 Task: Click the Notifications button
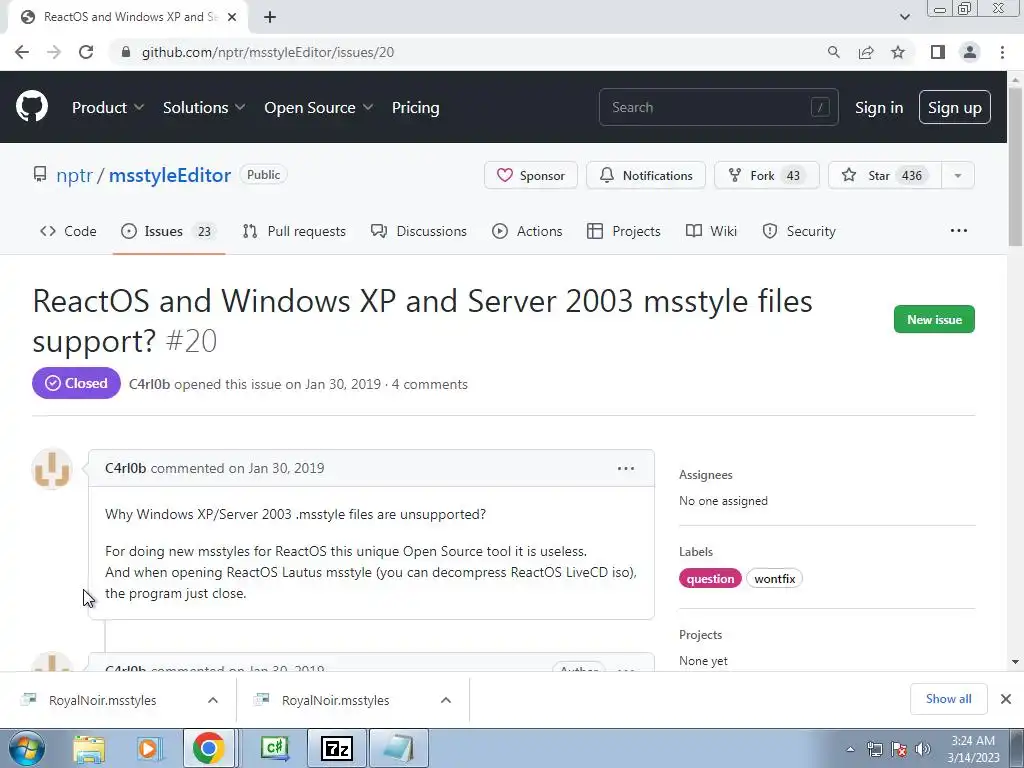pos(646,175)
